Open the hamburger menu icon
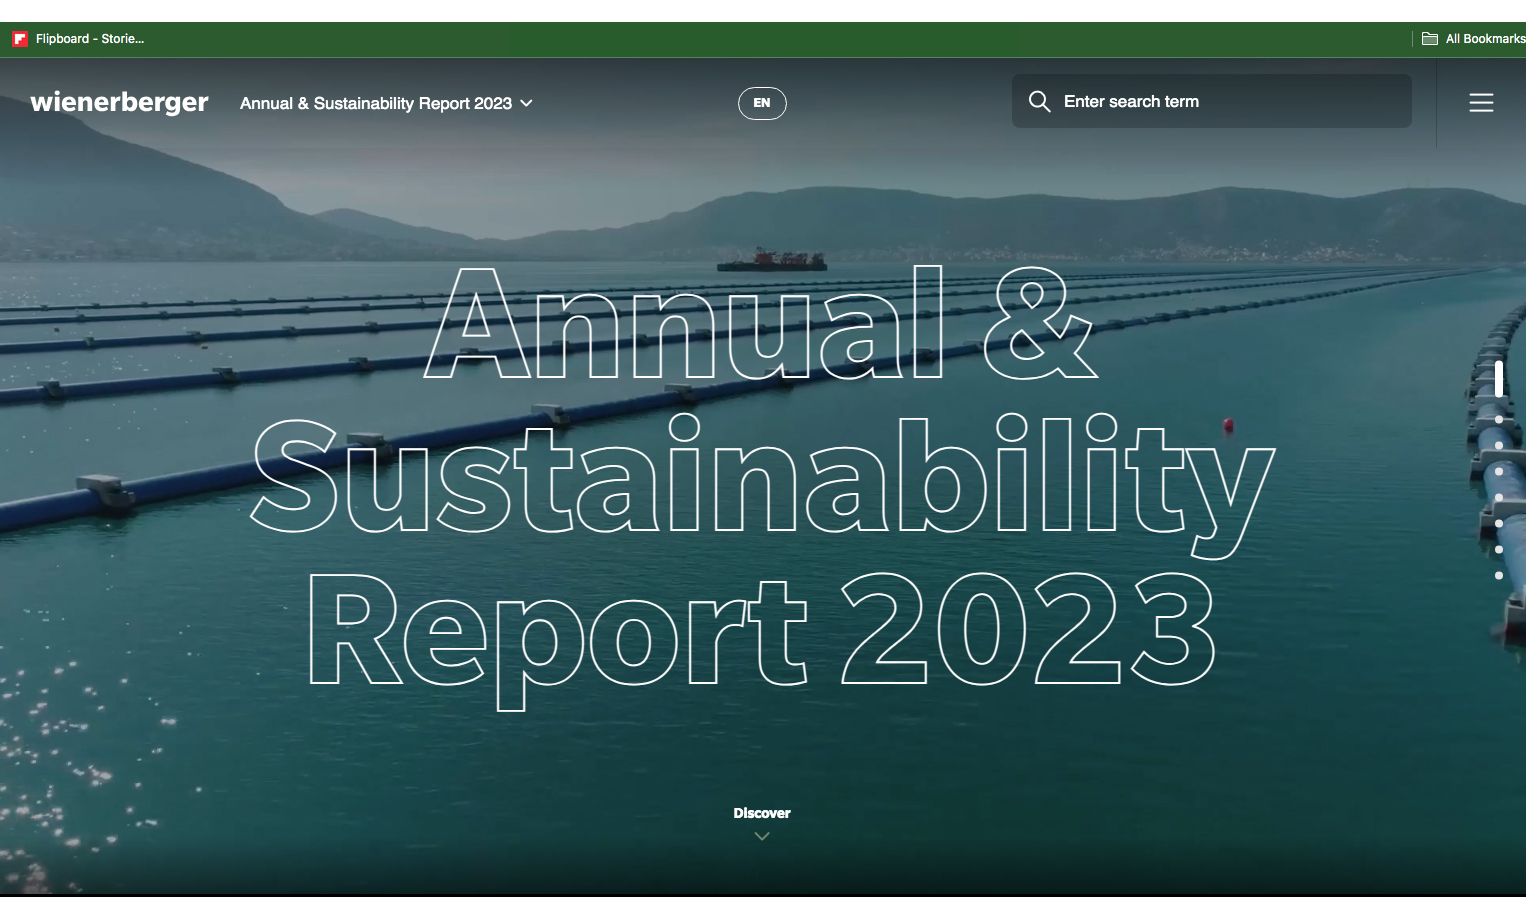 click(x=1481, y=102)
